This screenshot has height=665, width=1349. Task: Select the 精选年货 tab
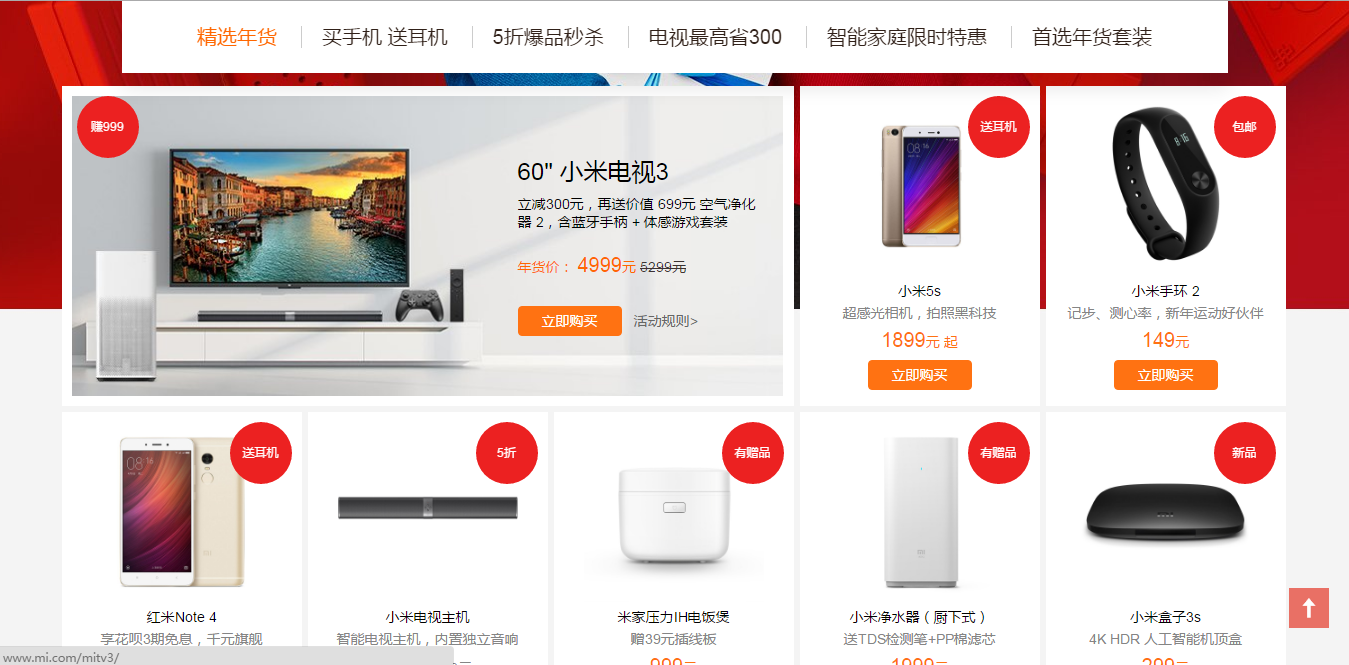pyautogui.click(x=237, y=38)
